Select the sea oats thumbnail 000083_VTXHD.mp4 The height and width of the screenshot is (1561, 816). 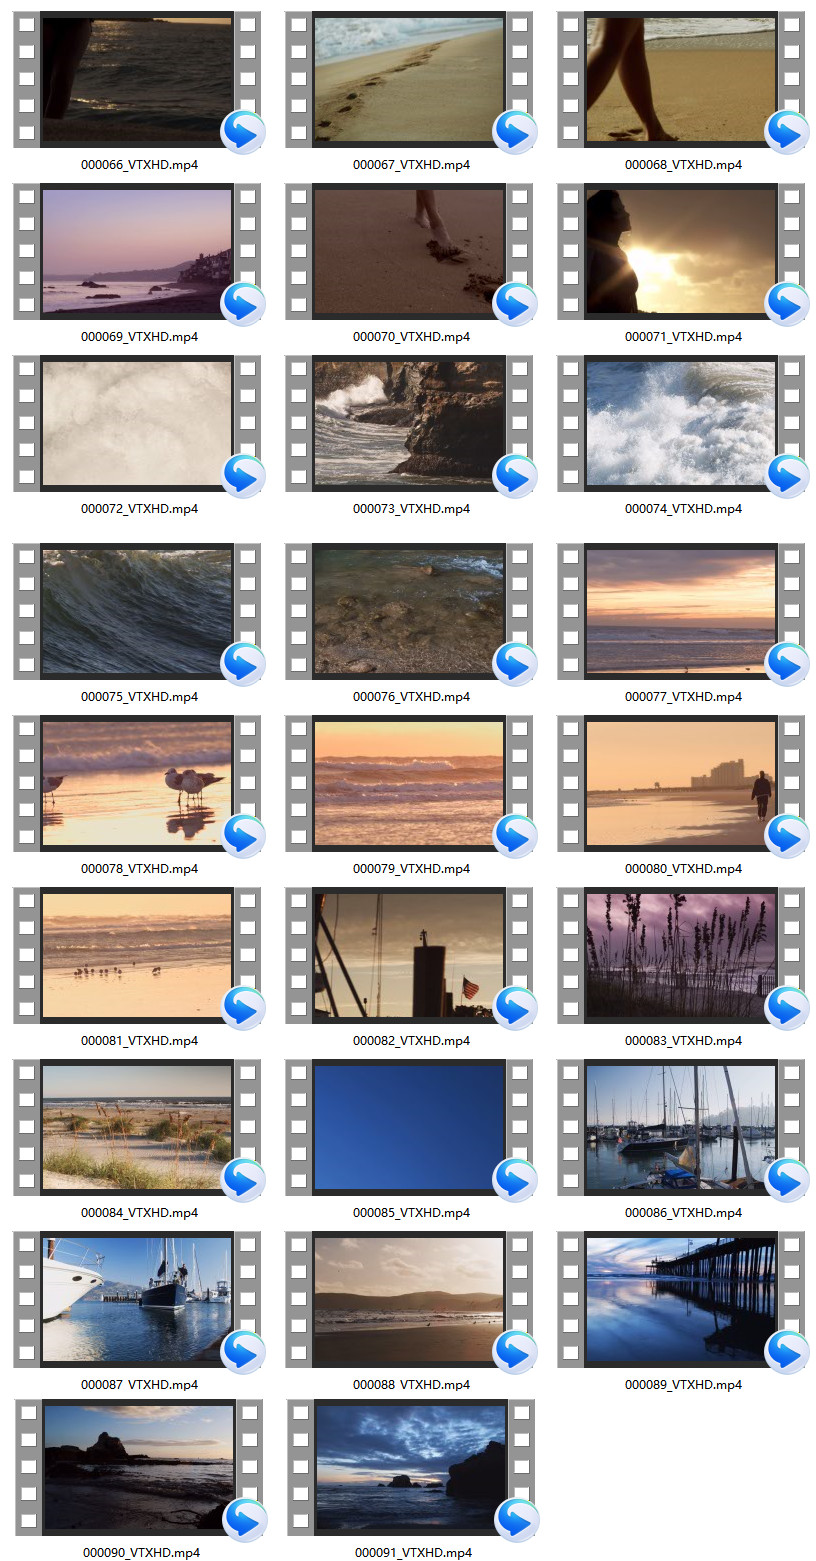click(681, 955)
